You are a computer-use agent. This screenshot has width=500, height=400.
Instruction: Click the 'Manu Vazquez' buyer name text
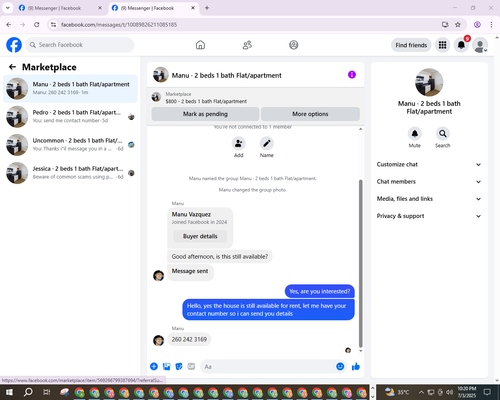(191, 214)
